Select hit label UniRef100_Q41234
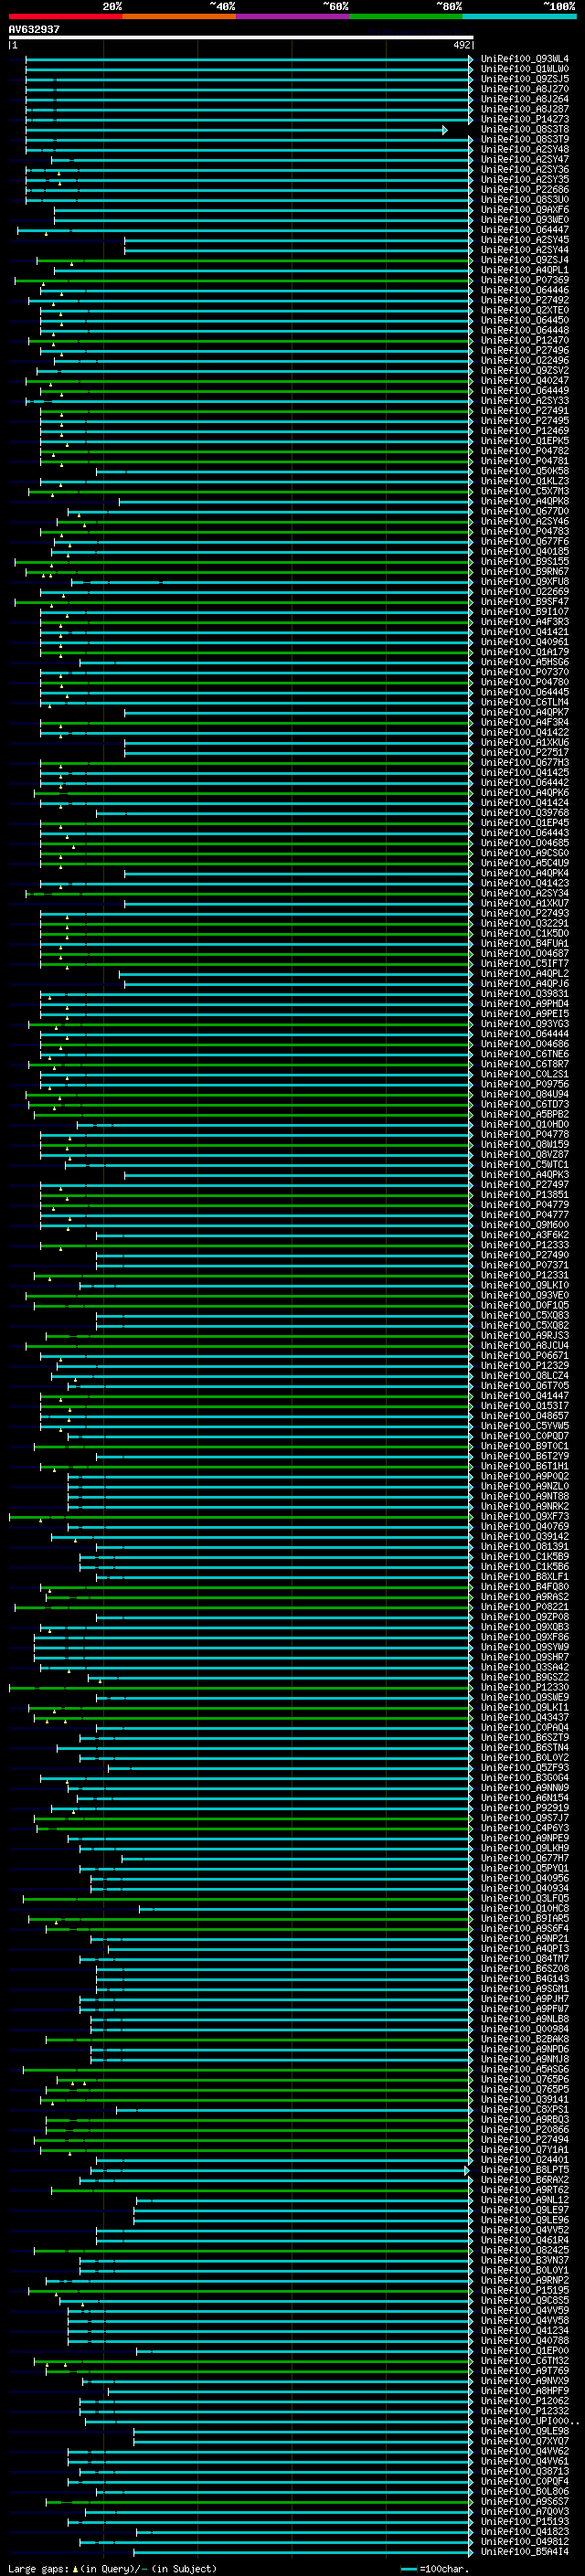Screen dimensions: 585x2576 click(x=525, y=2330)
